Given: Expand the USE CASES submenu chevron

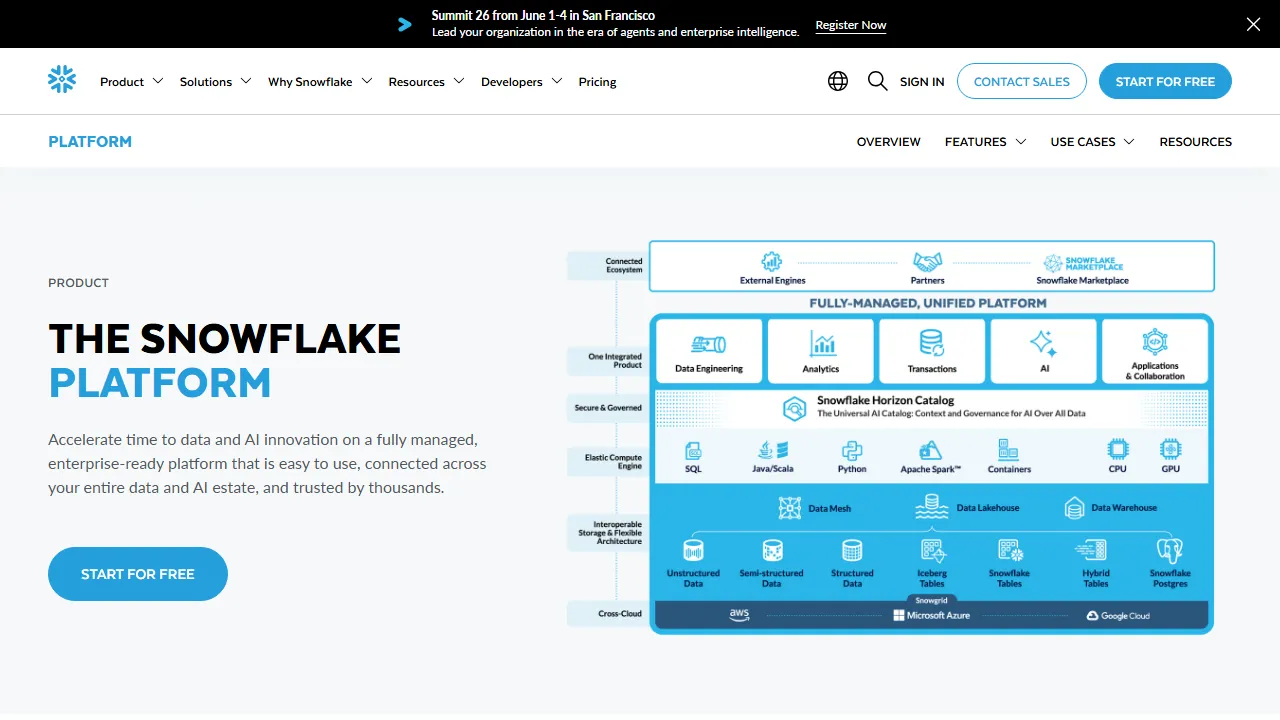Looking at the screenshot, I should pyautogui.click(x=1129, y=142).
